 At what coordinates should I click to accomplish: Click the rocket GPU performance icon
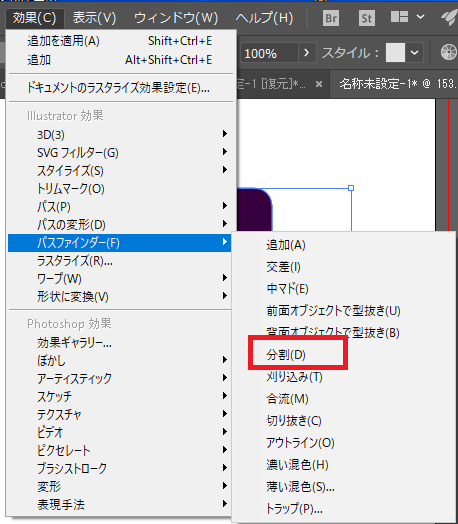449,17
